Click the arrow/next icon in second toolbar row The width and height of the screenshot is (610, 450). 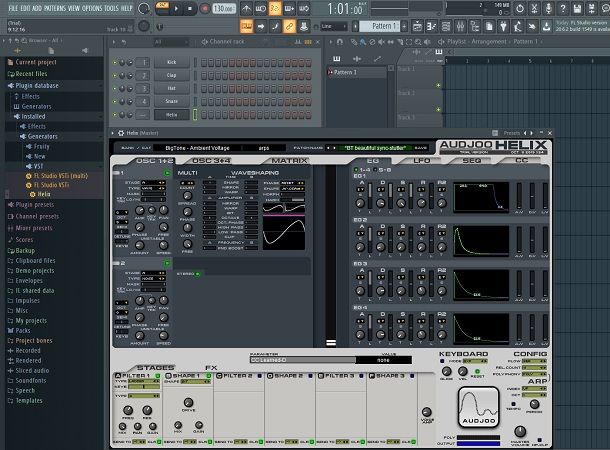[261, 26]
